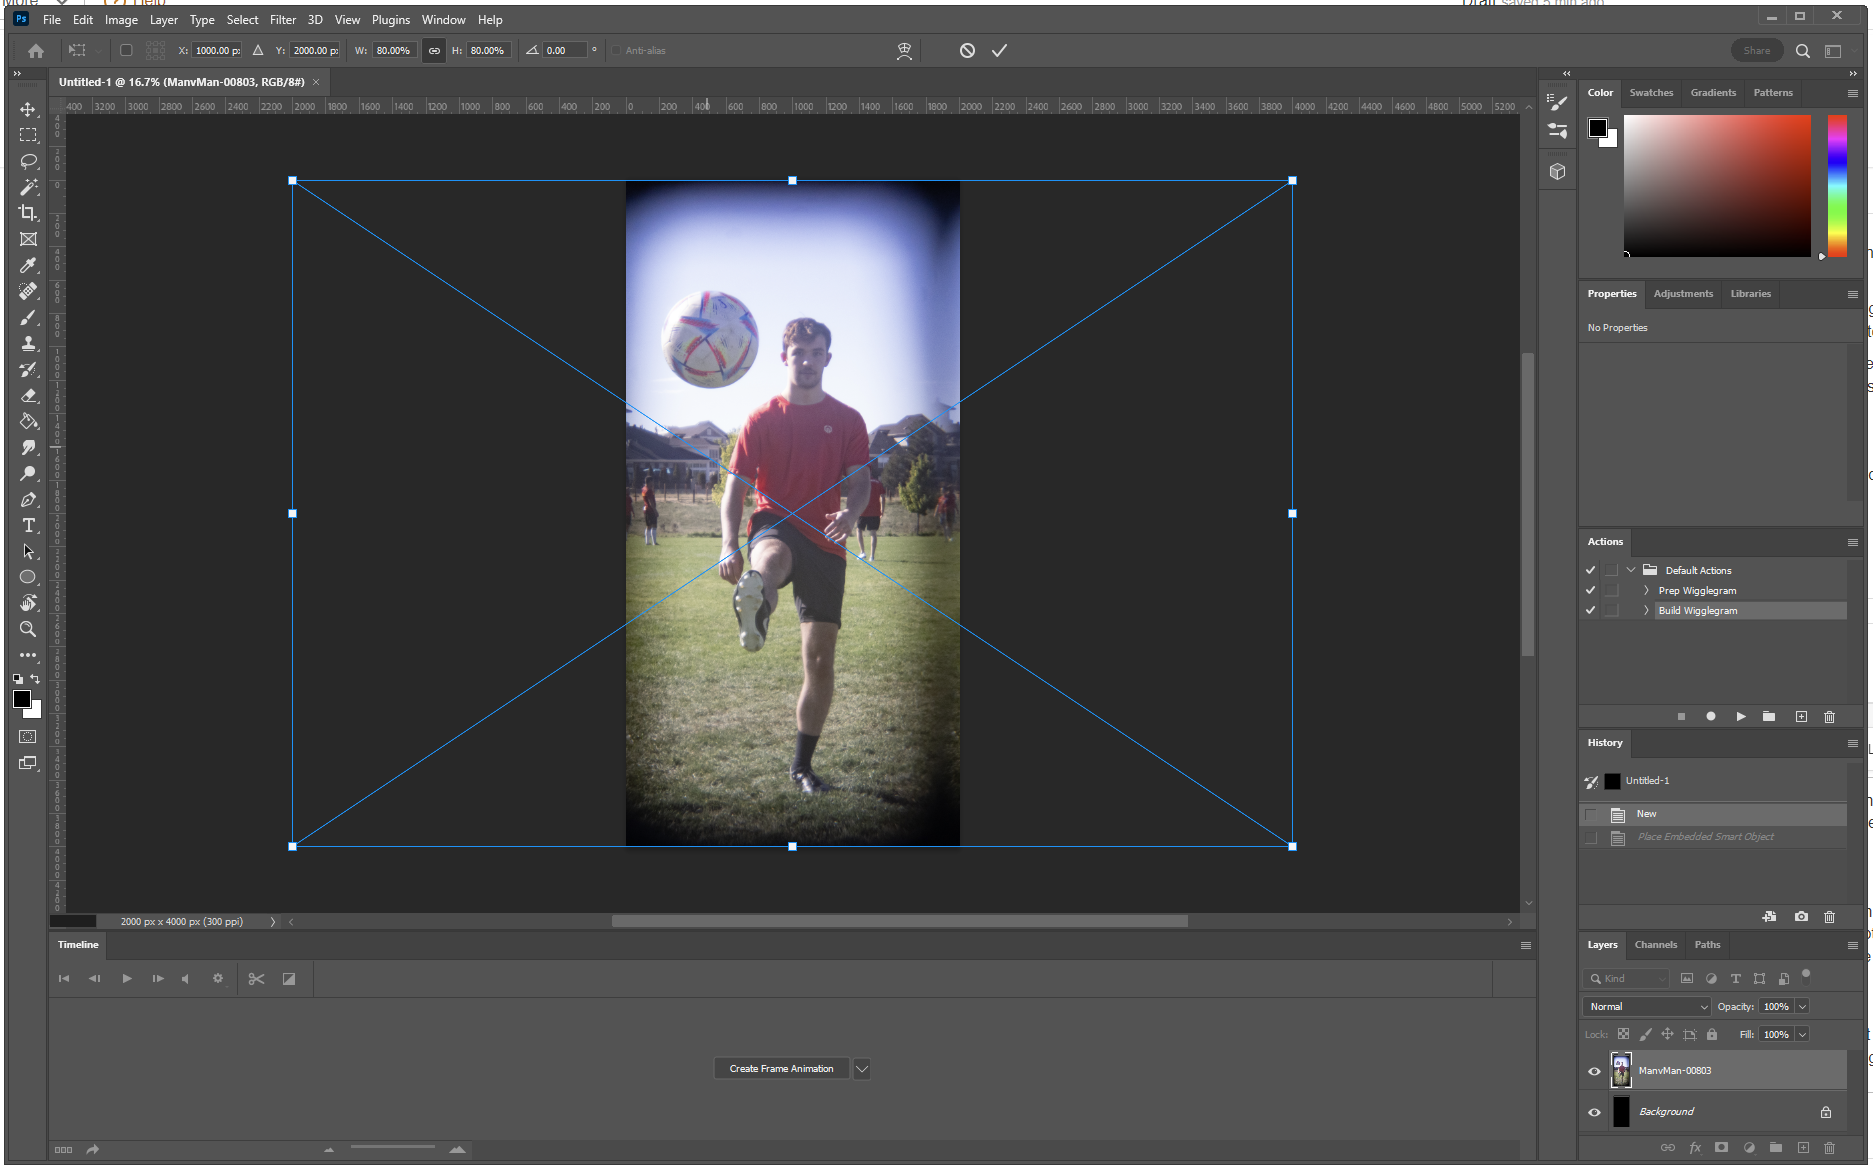Viewport: 1873px width, 1170px height.
Task: Create a new layer from the Layers panel
Action: pos(1803,1148)
